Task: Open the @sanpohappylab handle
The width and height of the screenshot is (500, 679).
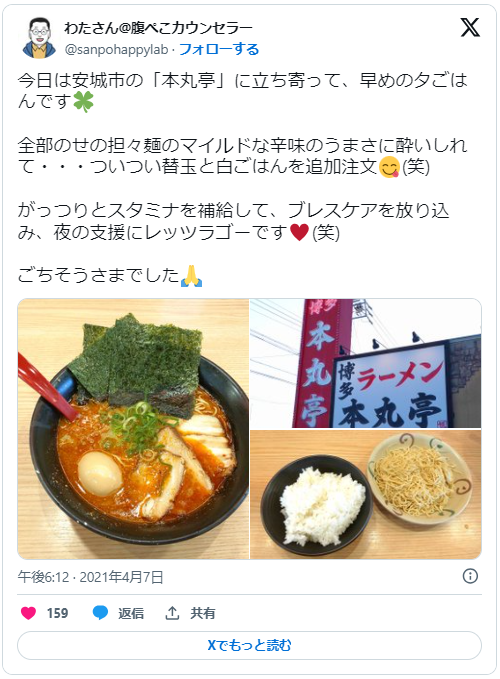Action: (116, 49)
